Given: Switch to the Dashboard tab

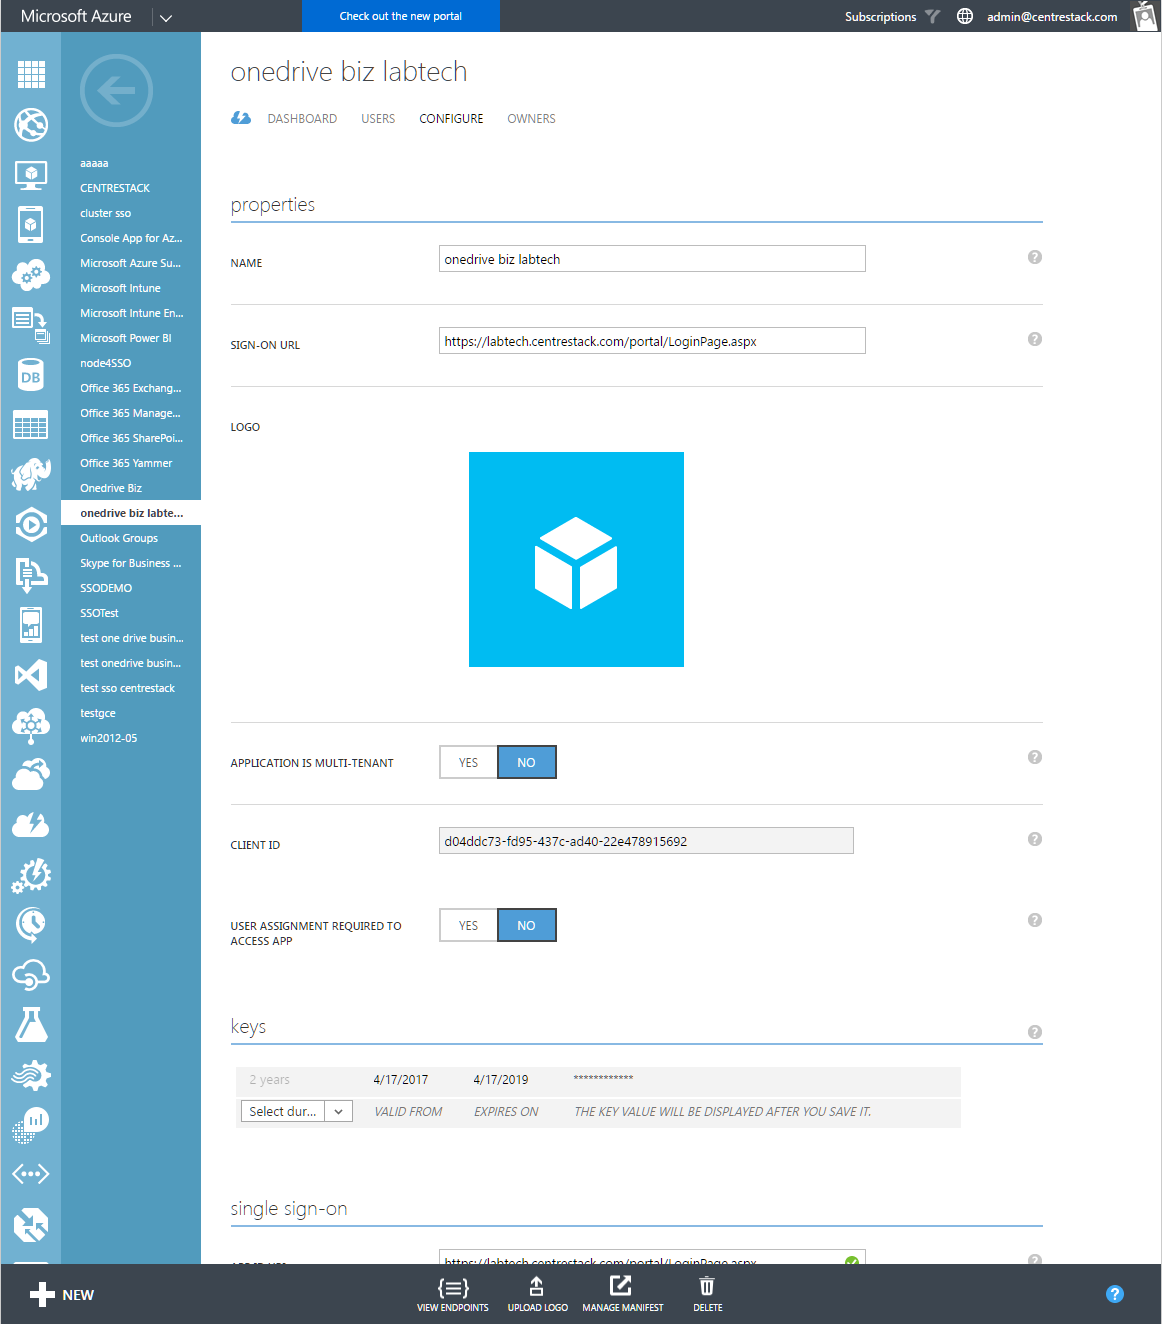Looking at the screenshot, I should coord(302,118).
